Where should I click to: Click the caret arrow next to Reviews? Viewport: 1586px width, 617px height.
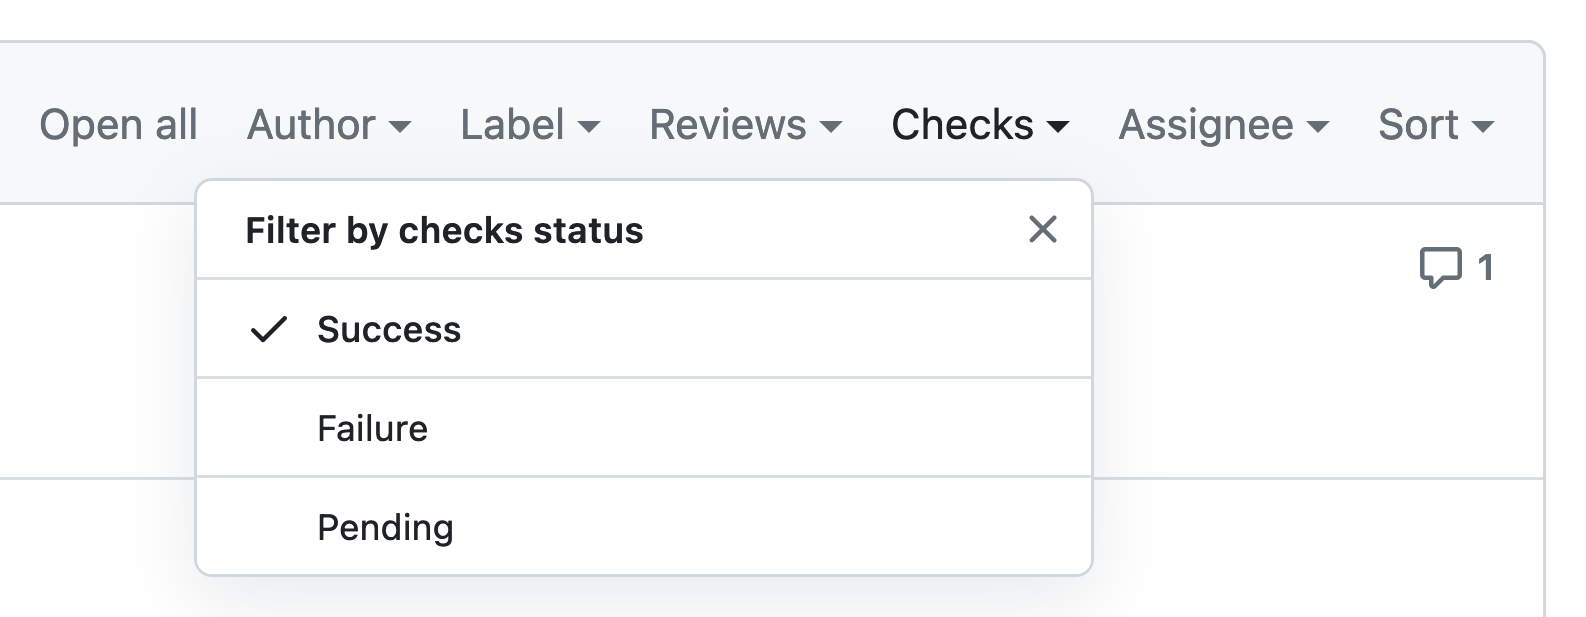831,127
